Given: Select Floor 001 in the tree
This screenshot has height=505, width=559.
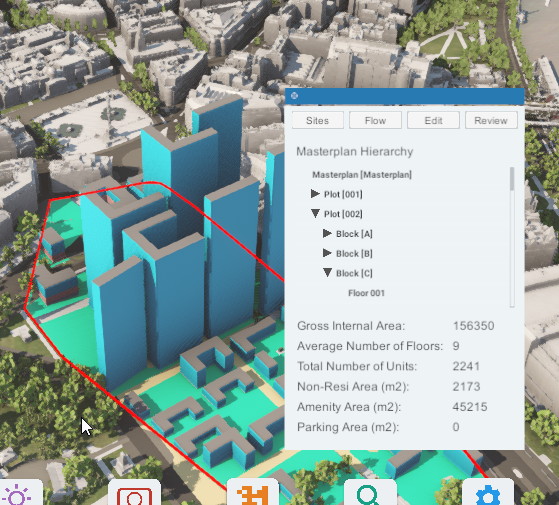Looking at the screenshot, I should click(x=366, y=293).
